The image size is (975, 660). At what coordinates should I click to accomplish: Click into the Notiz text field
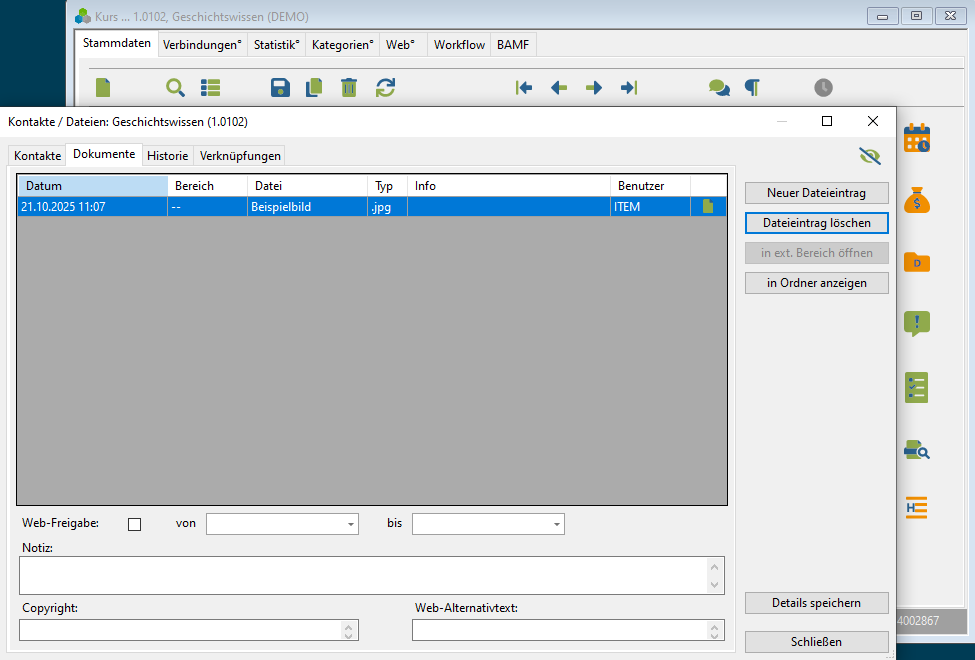click(372, 575)
